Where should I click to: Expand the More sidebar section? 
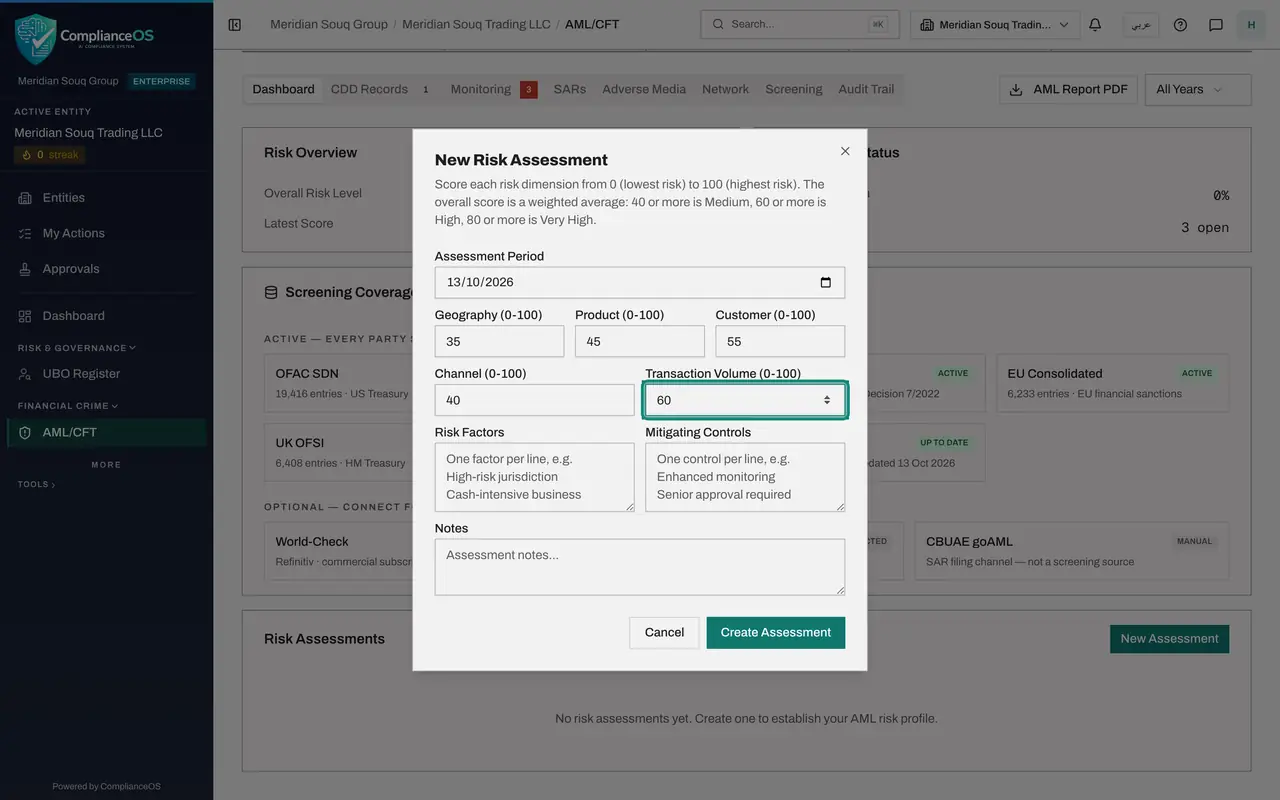(106, 464)
